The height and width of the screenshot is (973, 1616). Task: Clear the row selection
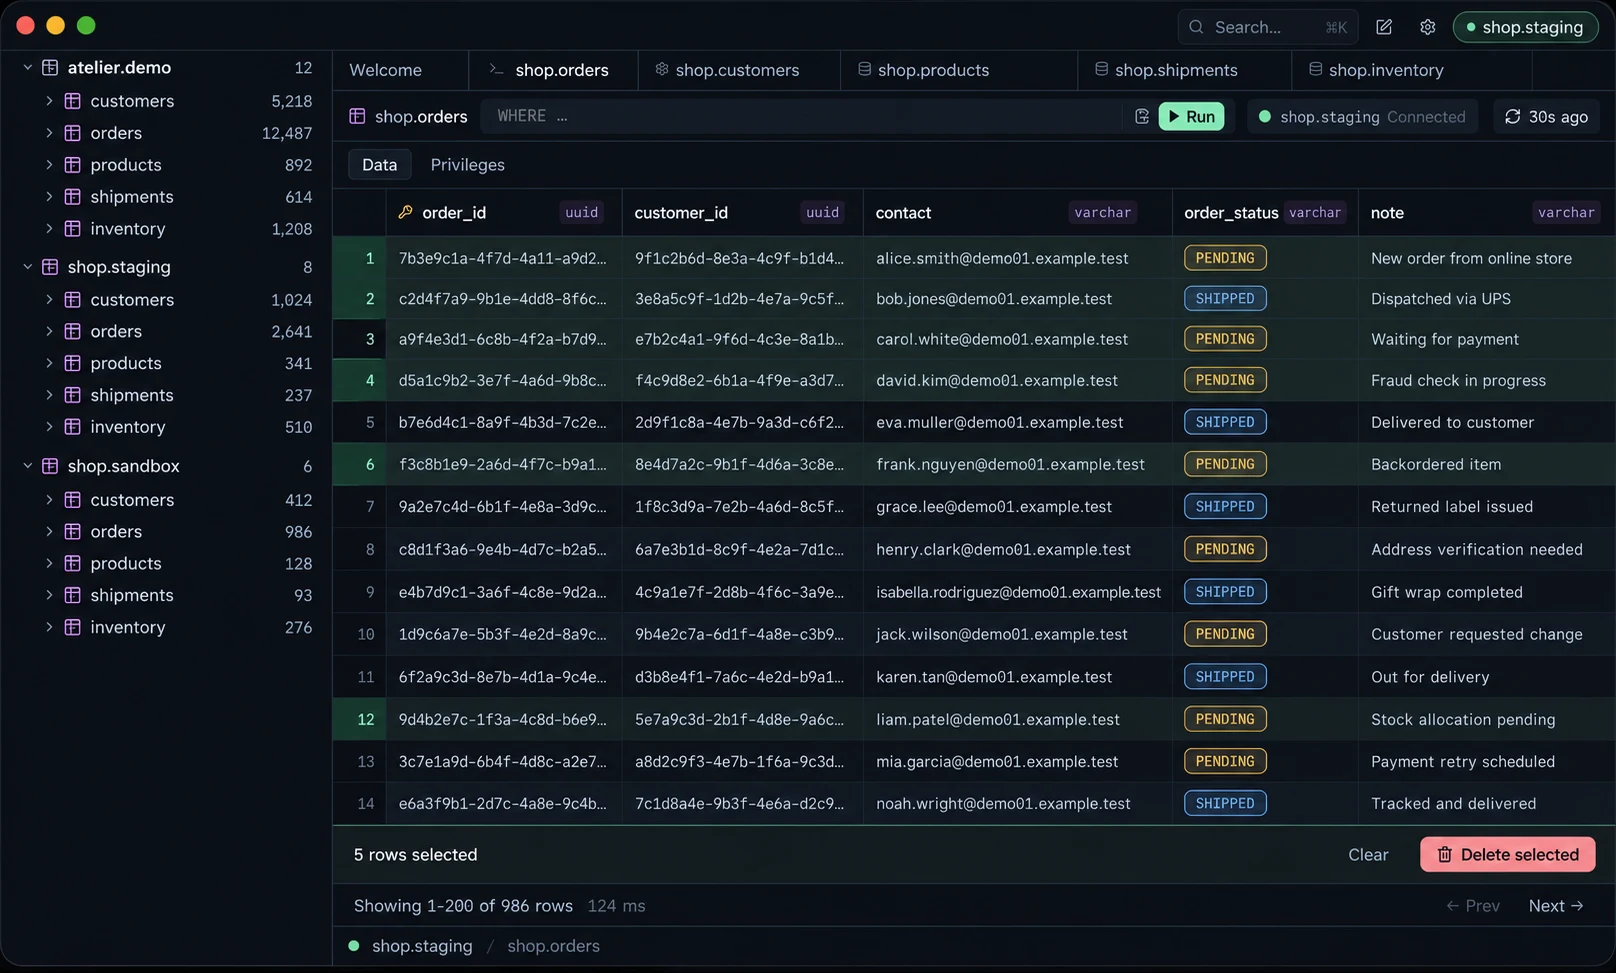[1368, 854]
